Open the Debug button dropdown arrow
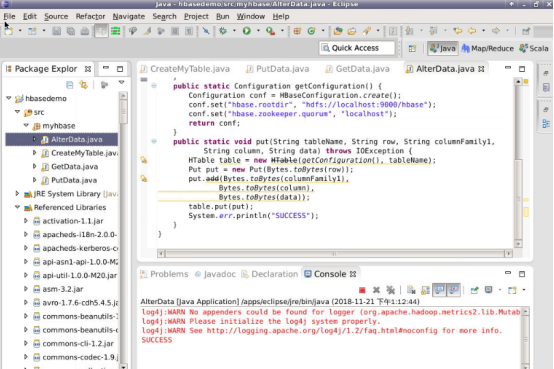The height and width of the screenshot is (369, 554). [234, 31]
